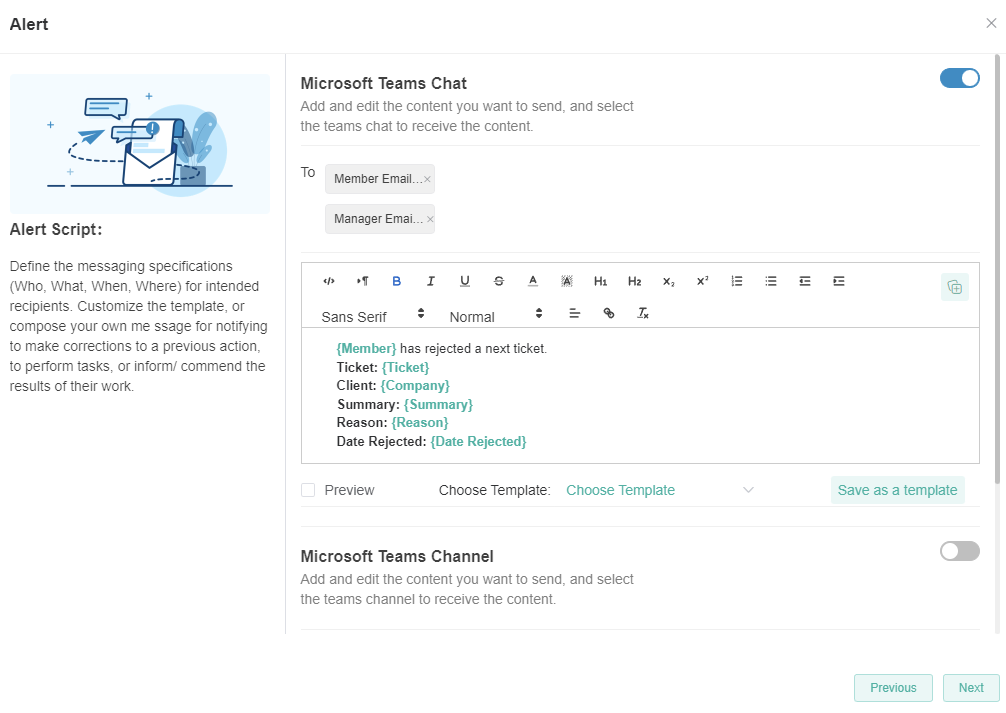
Task: Open the insert variable icon in editor
Action: (x=954, y=287)
